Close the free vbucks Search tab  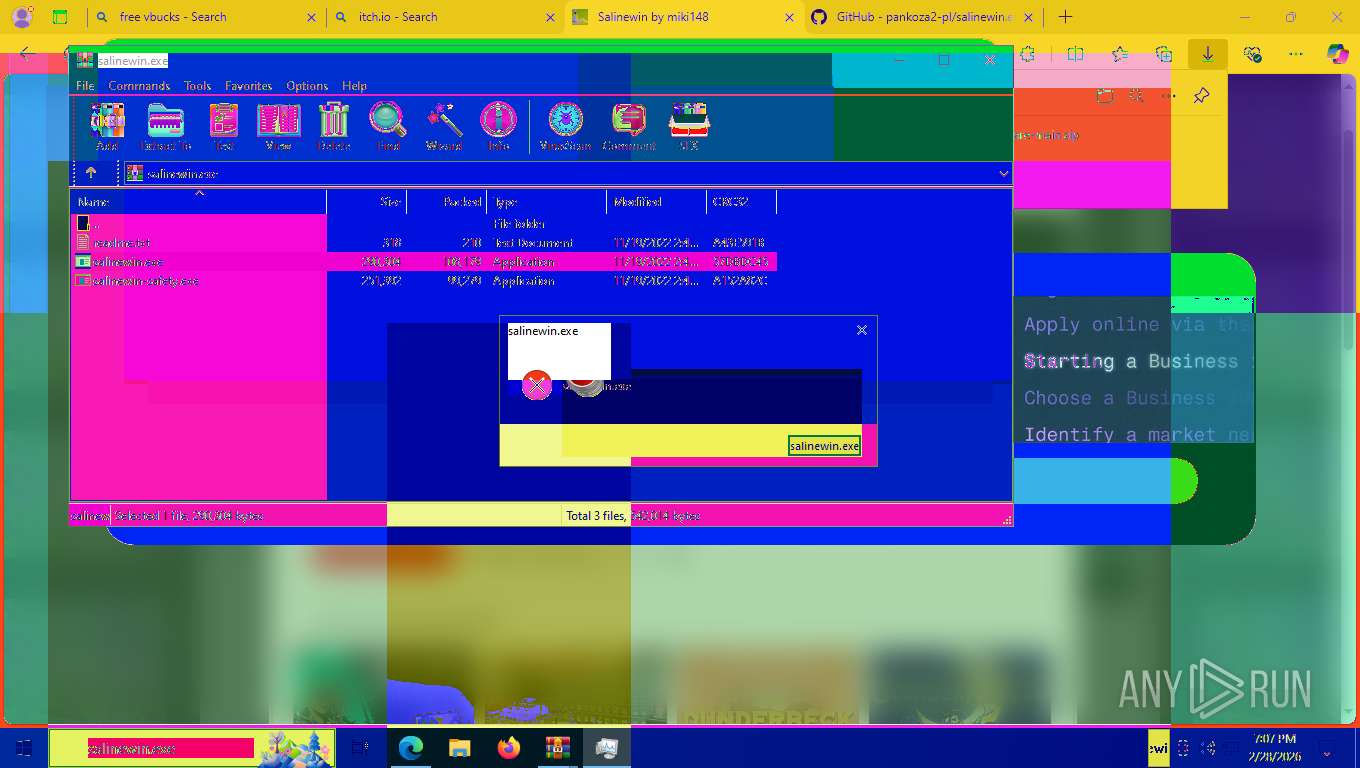click(311, 17)
